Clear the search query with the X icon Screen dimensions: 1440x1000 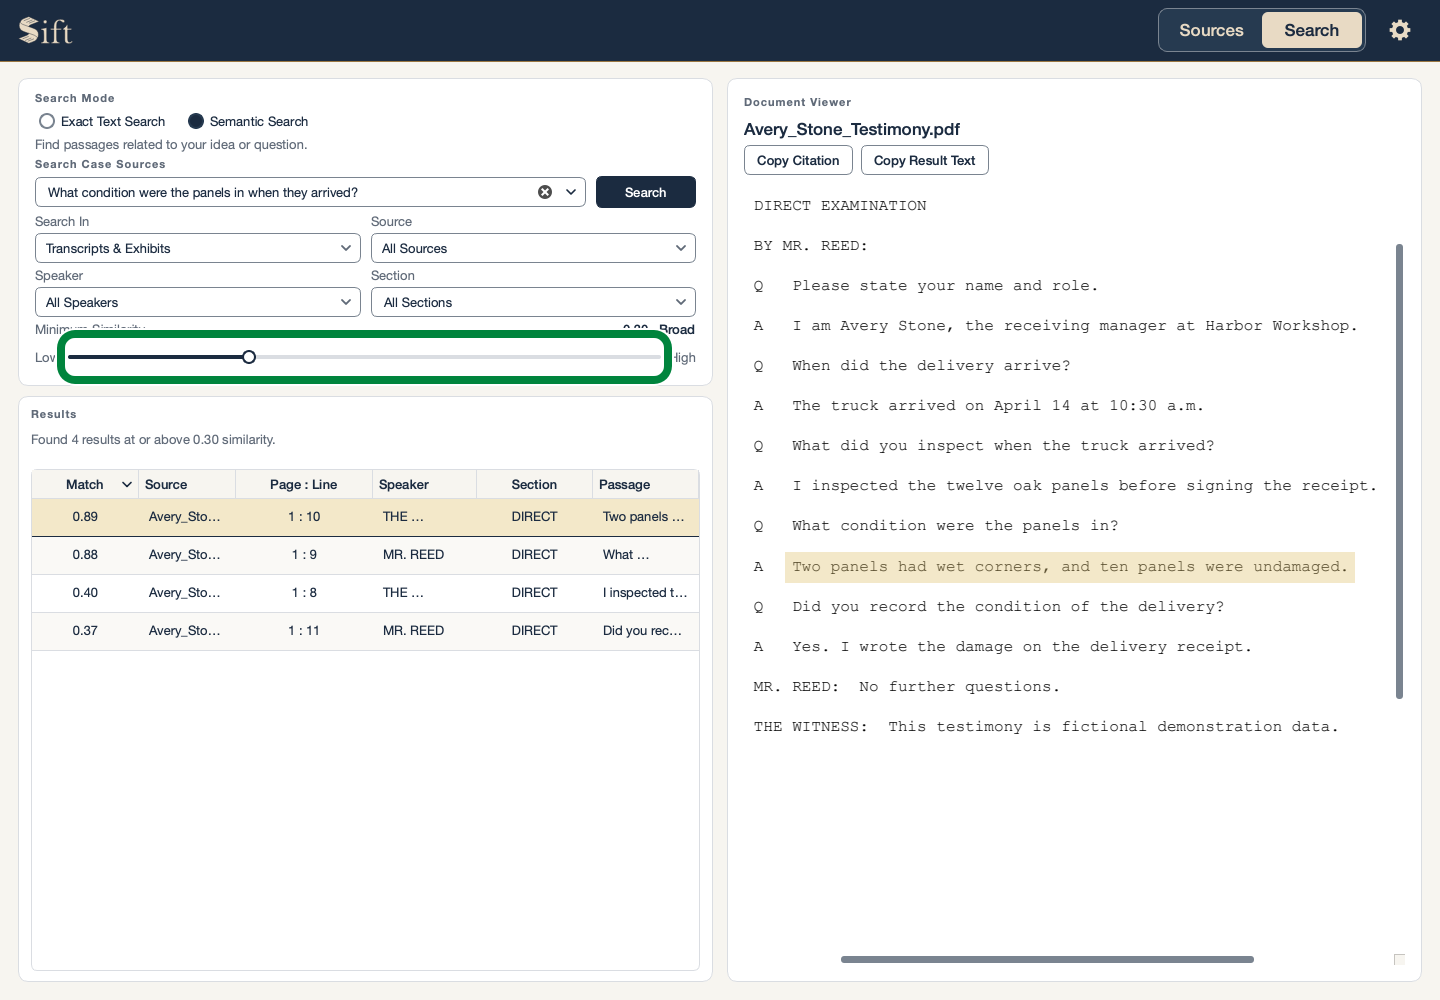coord(545,192)
